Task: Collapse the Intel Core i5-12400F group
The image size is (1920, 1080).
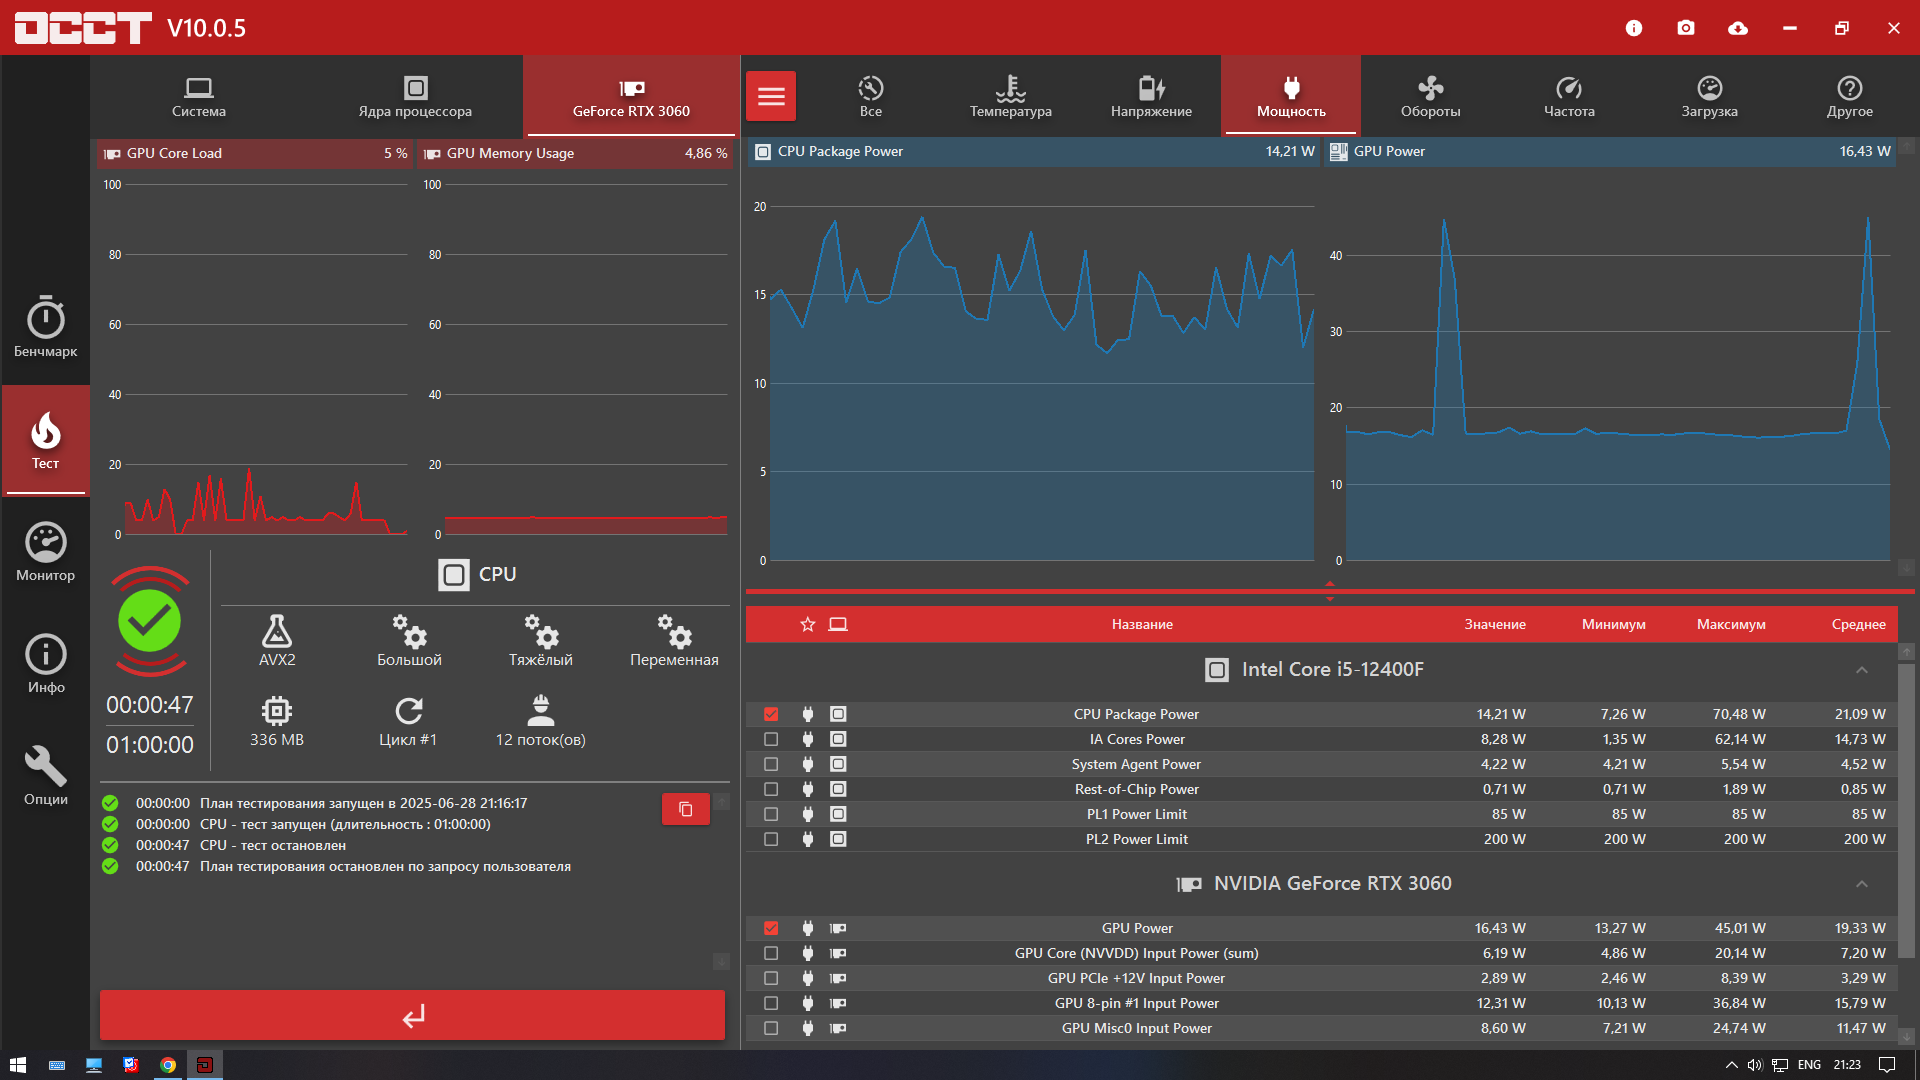Action: 1862,670
